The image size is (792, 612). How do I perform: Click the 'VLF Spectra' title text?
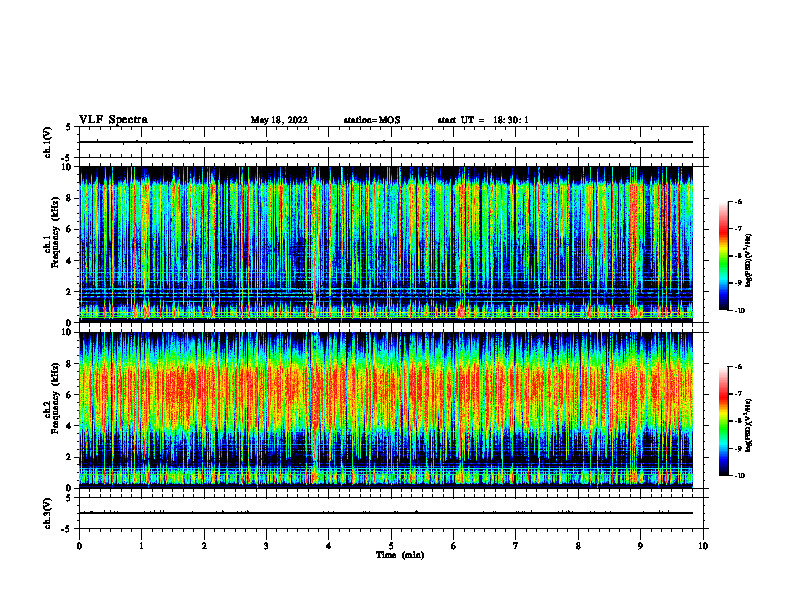point(113,120)
